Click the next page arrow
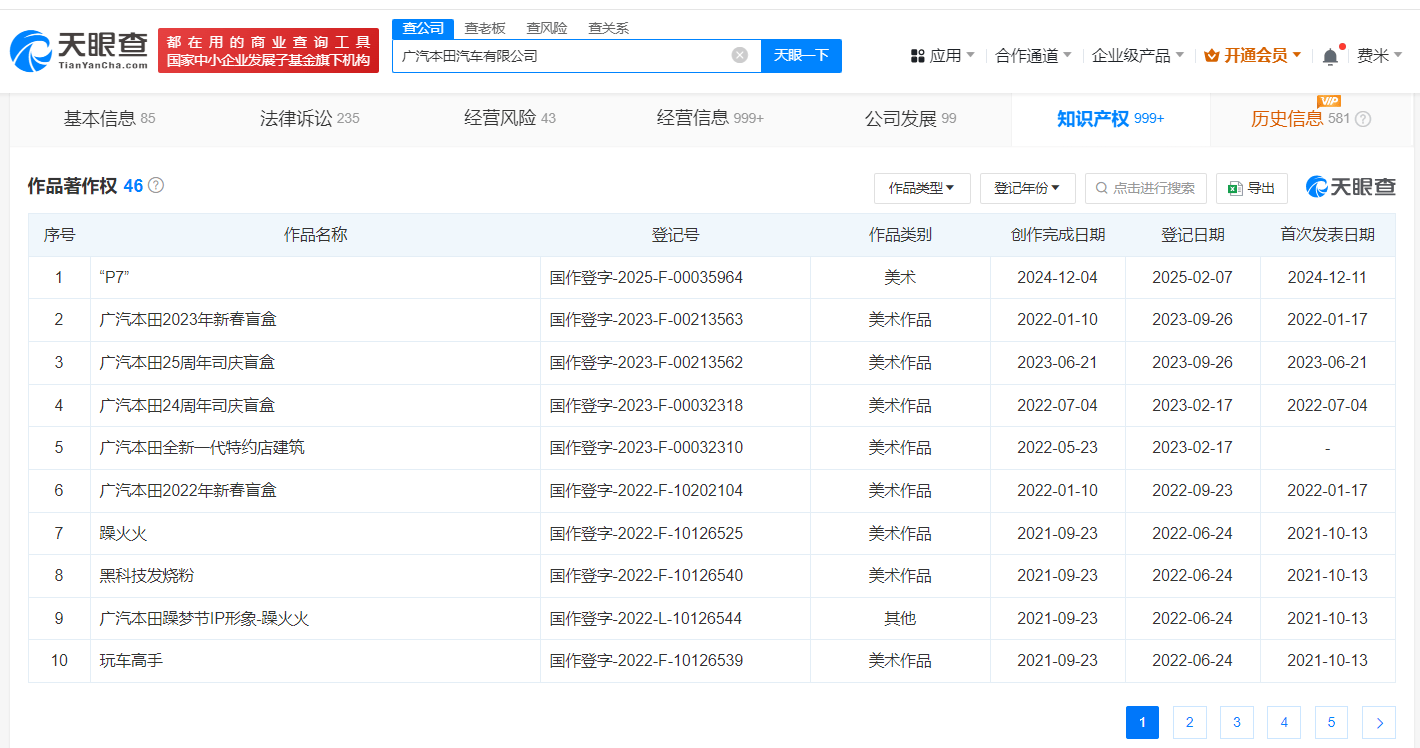 tap(1379, 722)
